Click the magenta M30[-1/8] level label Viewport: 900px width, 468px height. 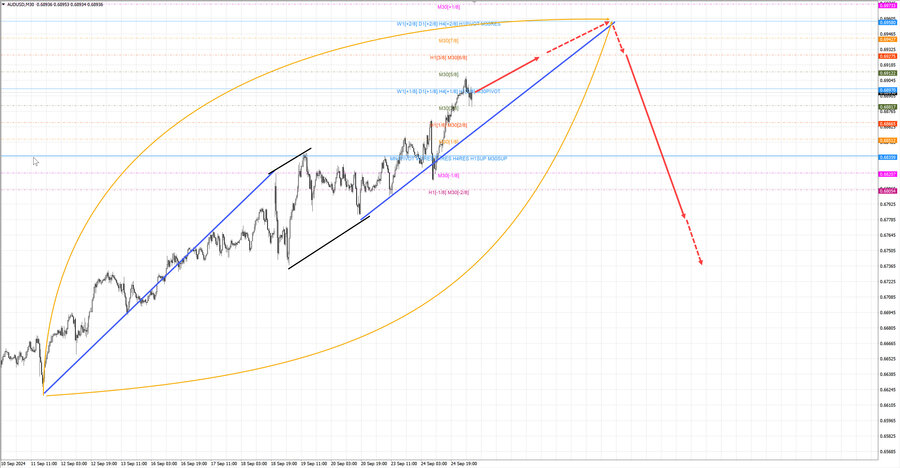click(x=448, y=176)
